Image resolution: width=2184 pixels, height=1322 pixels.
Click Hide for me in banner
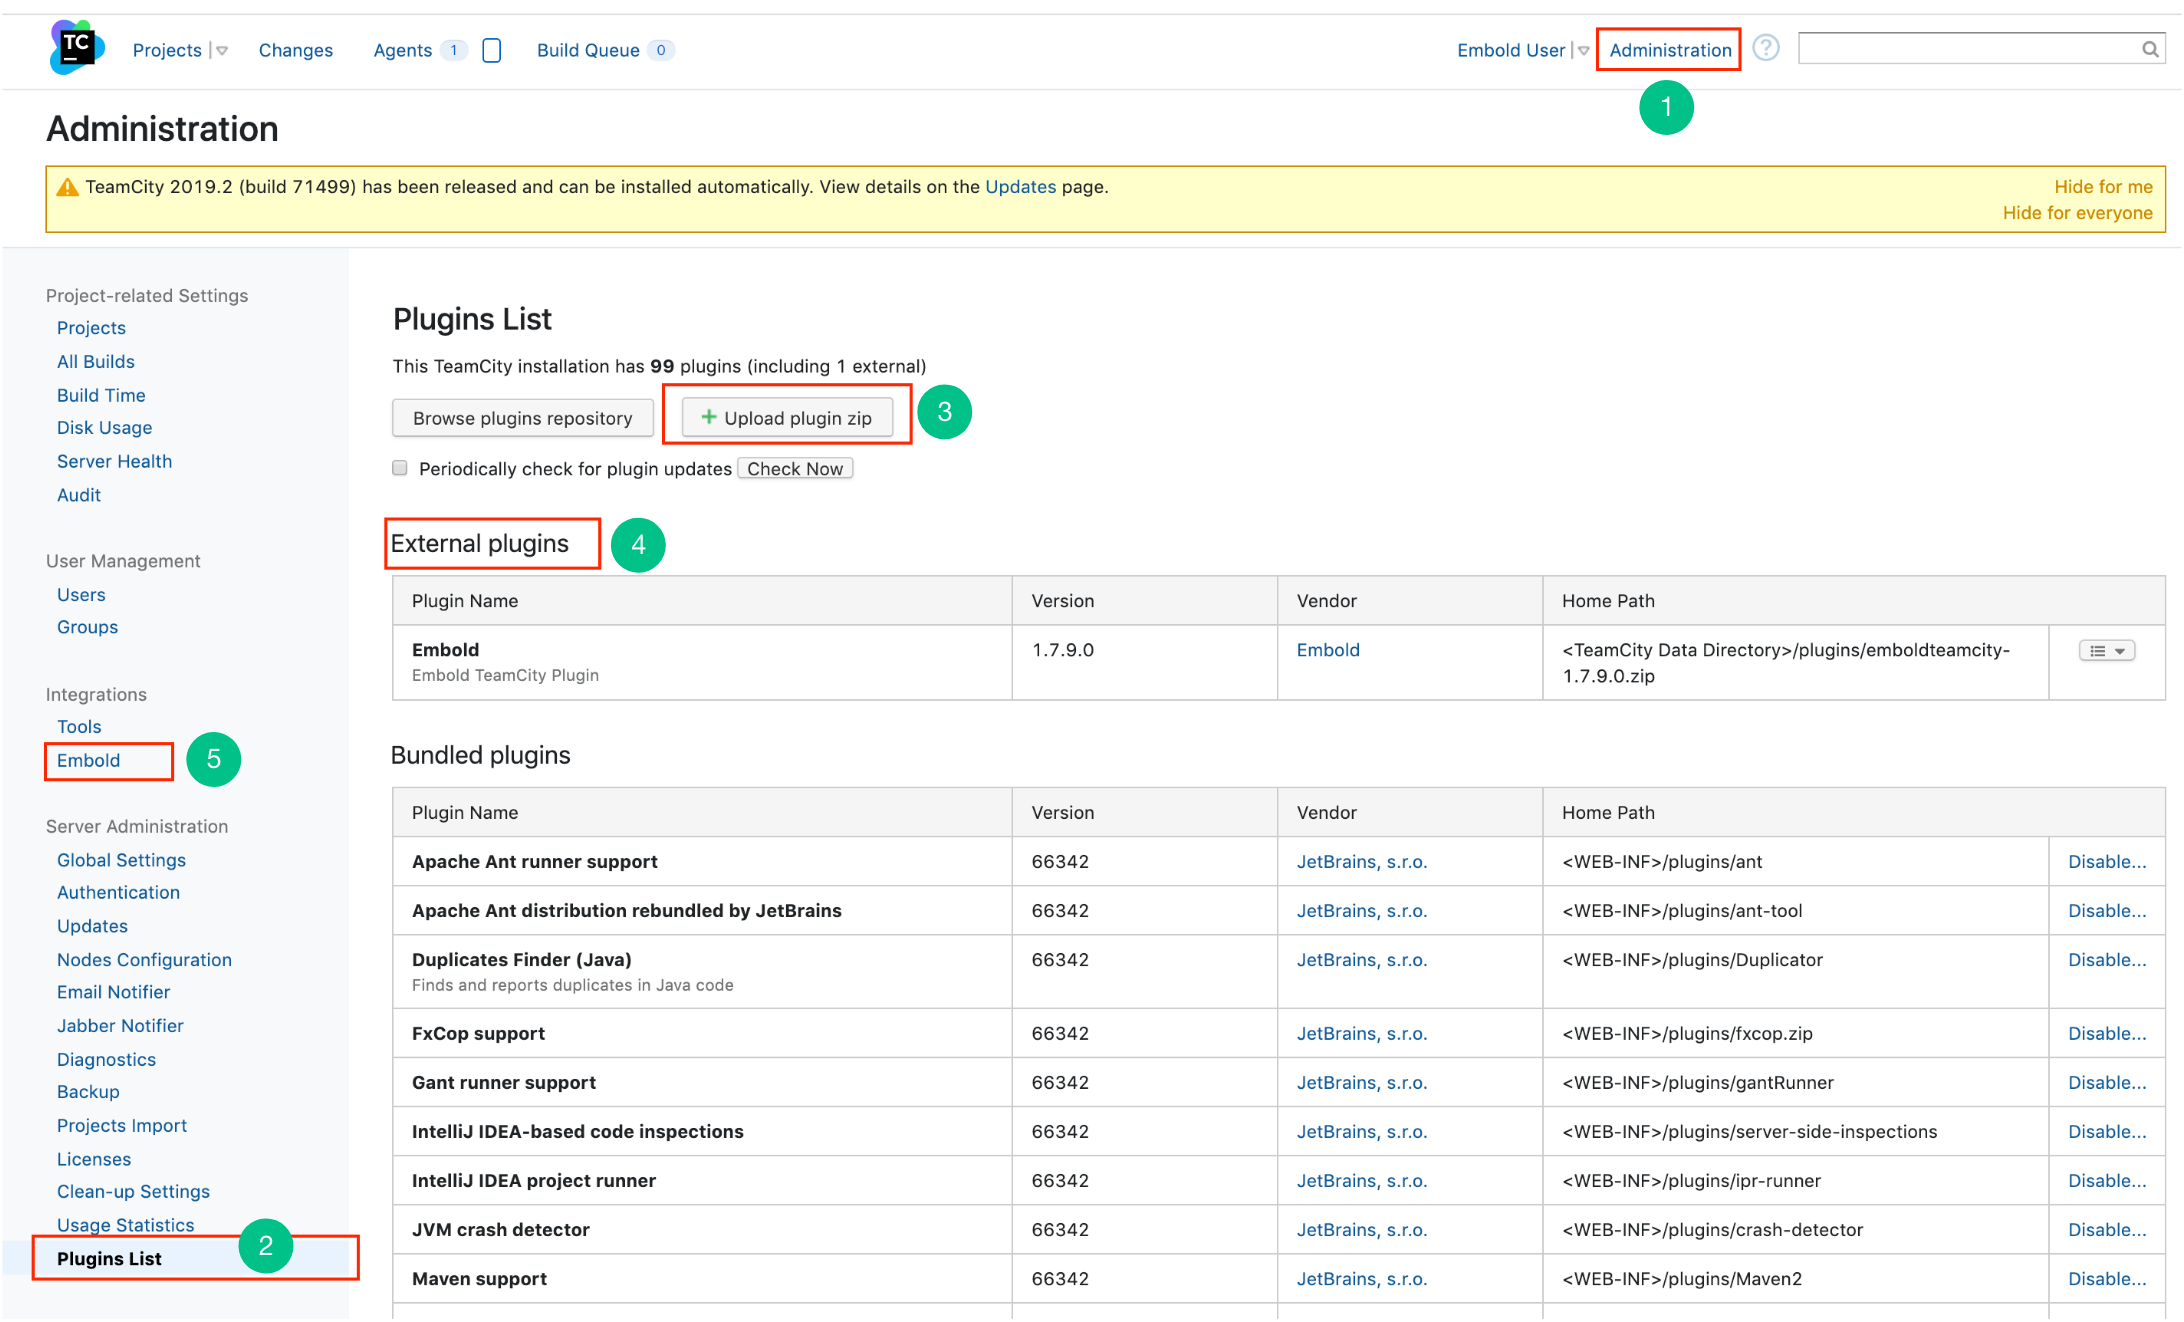[x=2103, y=187]
